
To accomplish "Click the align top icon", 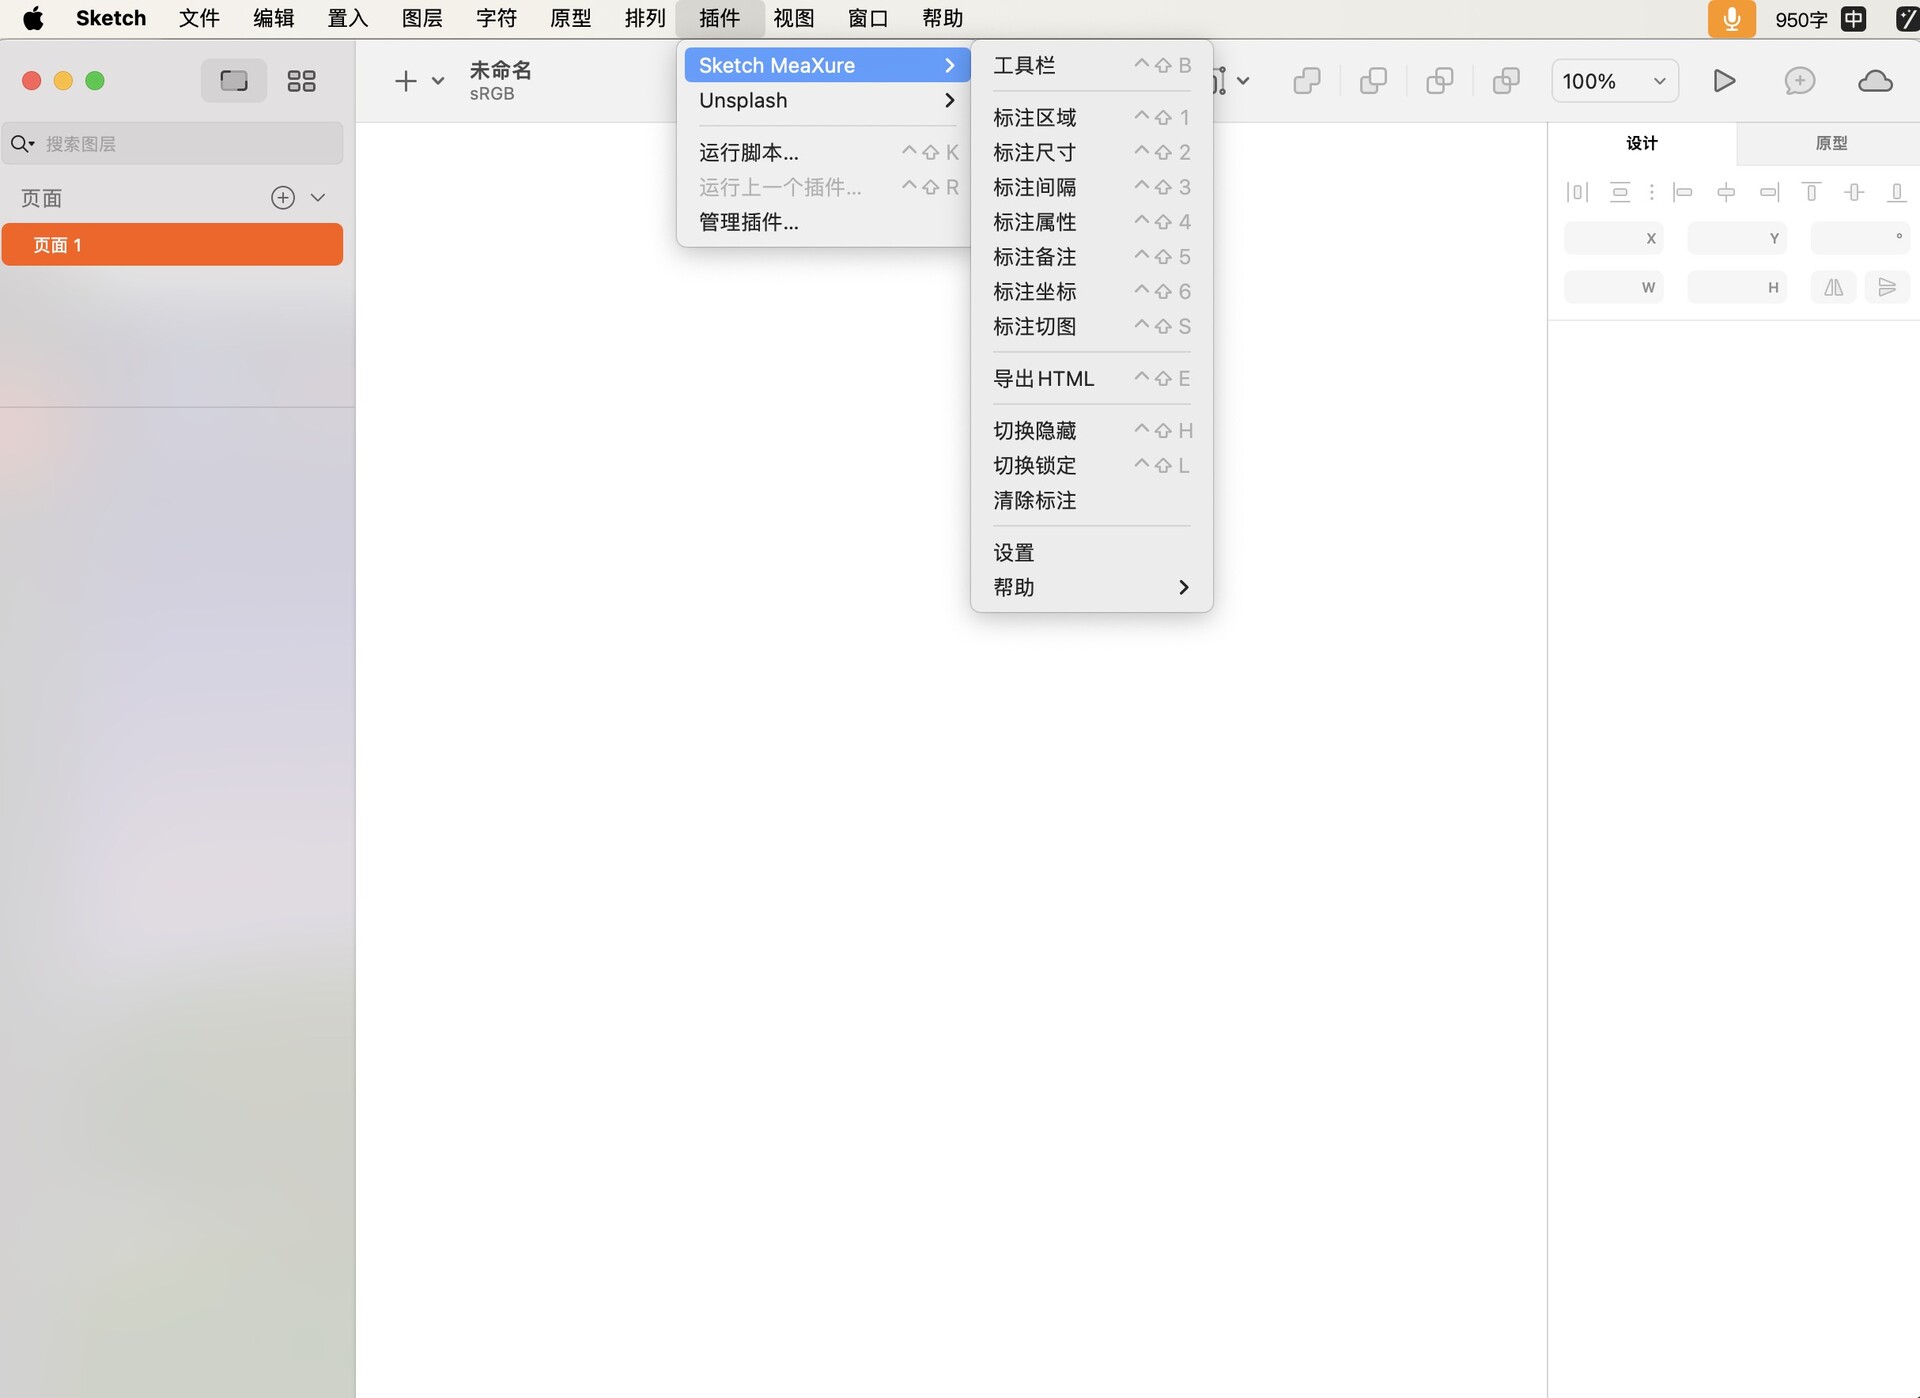I will [x=1811, y=192].
